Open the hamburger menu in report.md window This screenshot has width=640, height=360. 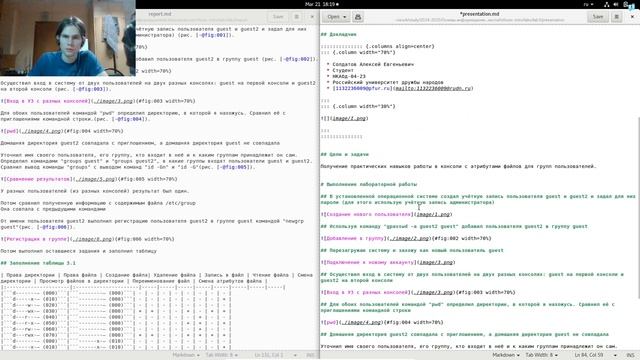coord(297,17)
